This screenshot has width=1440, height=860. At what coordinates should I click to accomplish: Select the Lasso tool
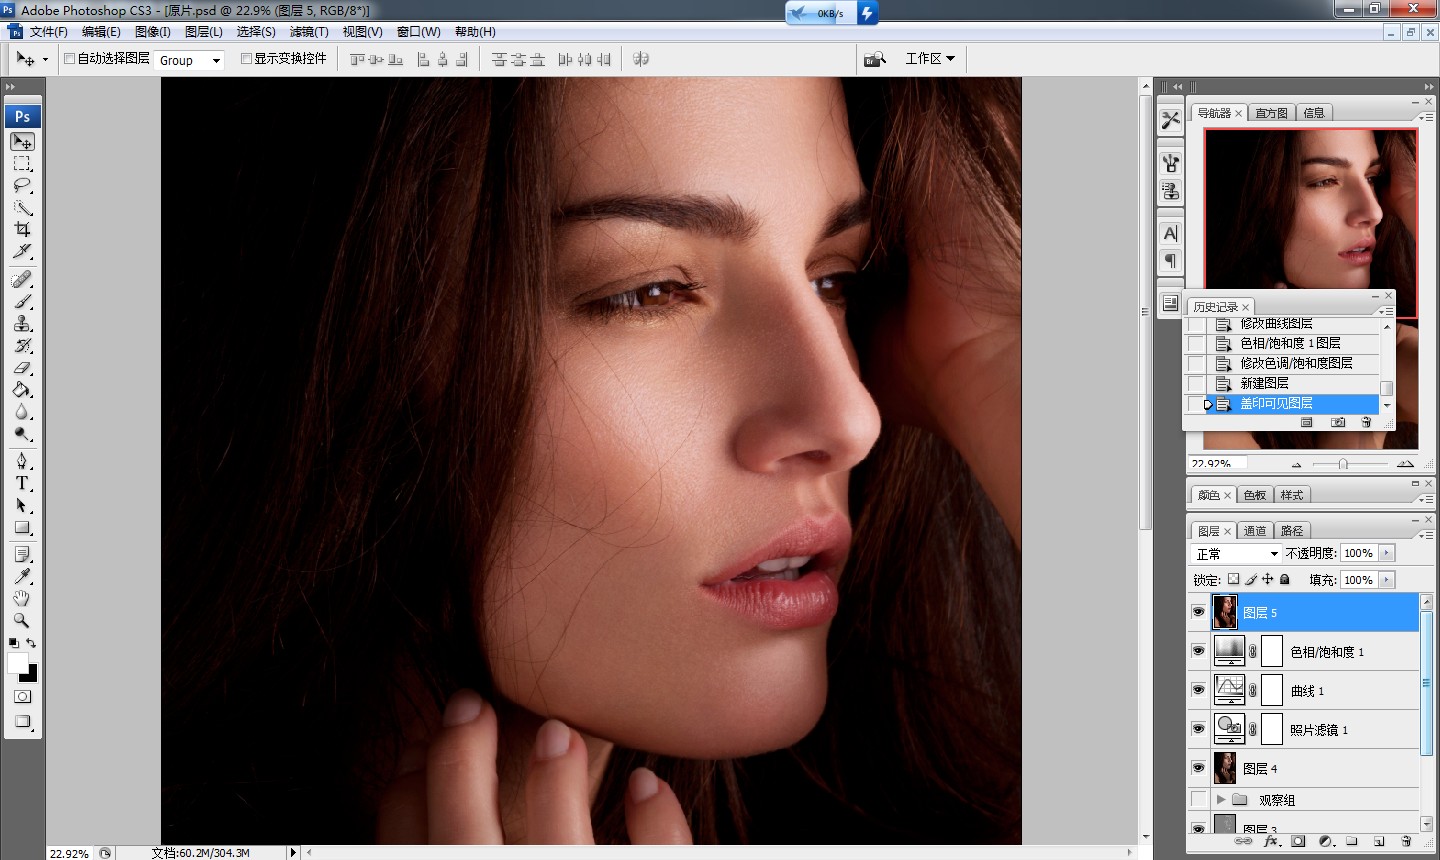(x=22, y=186)
